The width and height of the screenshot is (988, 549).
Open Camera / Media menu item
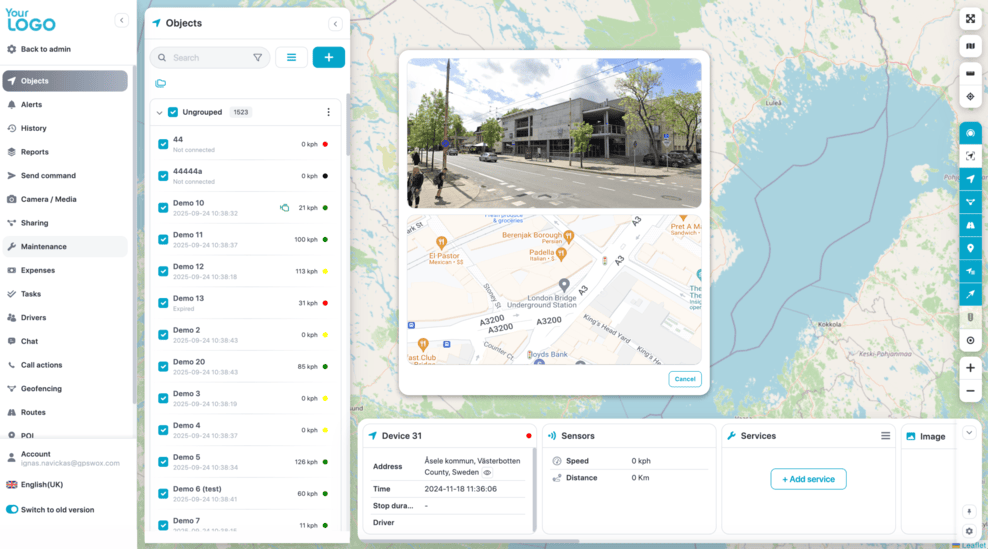pyautogui.click(x=65, y=199)
